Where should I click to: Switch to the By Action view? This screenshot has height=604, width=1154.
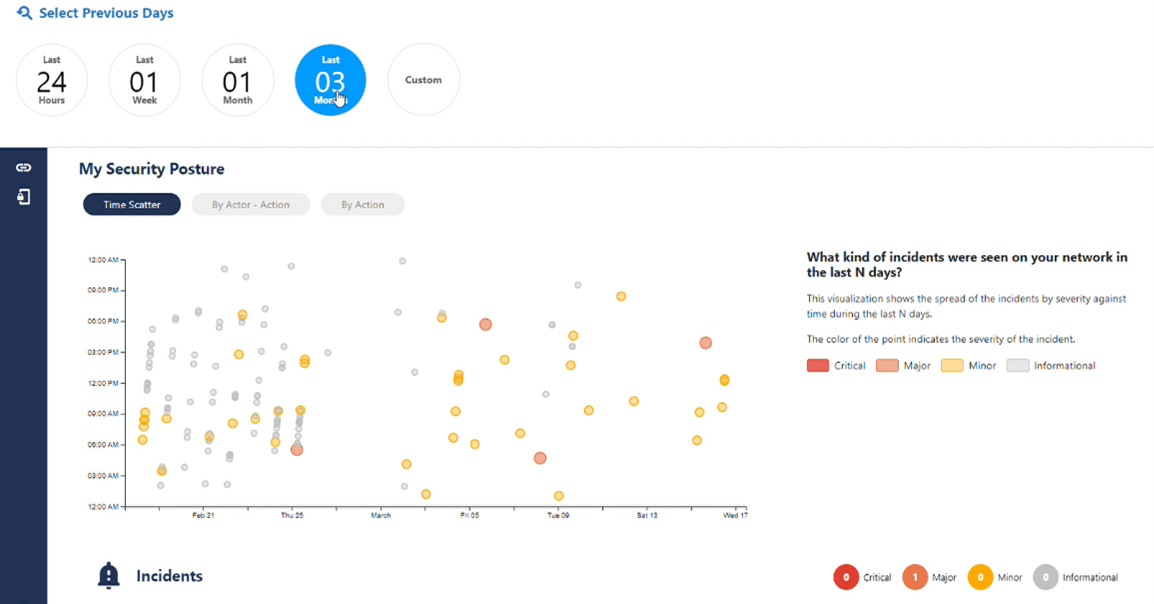click(x=362, y=205)
